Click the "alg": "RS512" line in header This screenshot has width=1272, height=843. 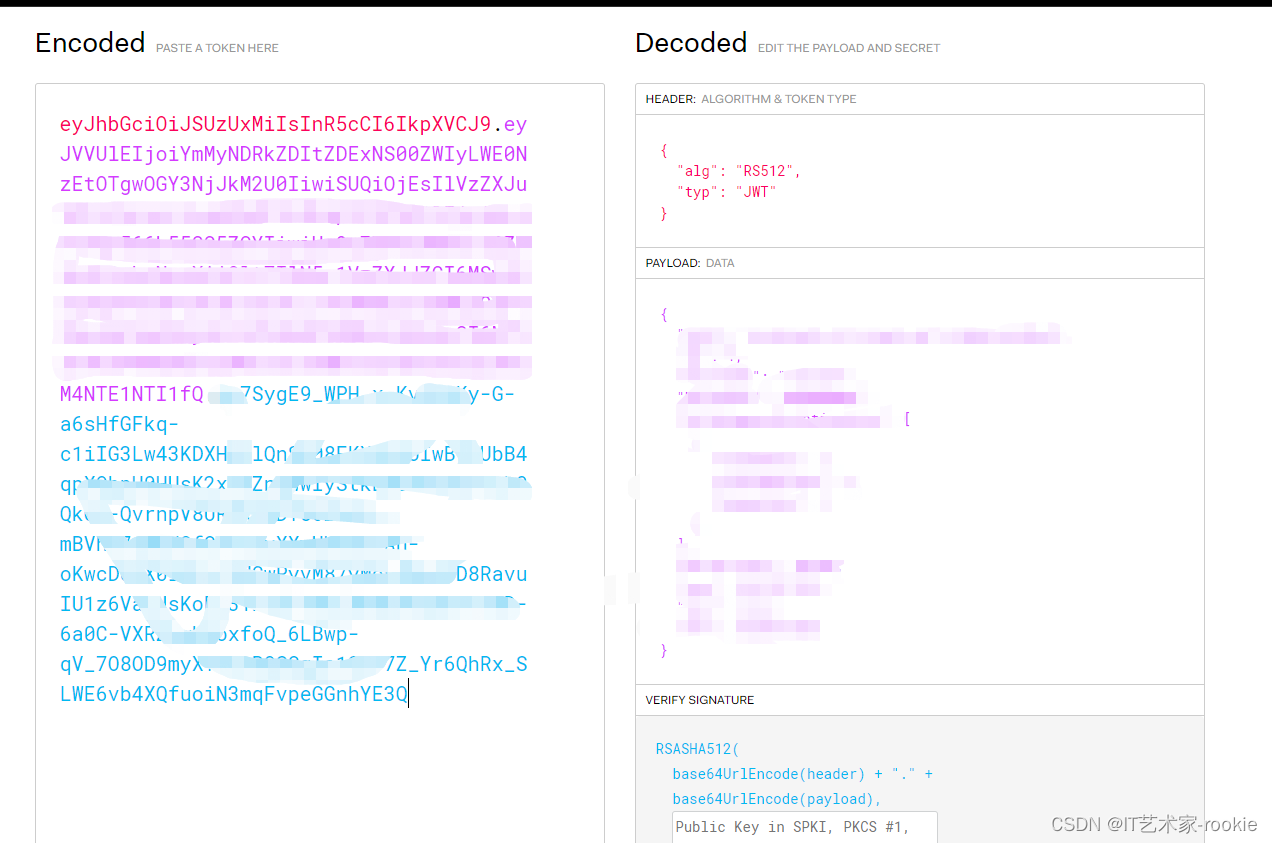pos(739,171)
